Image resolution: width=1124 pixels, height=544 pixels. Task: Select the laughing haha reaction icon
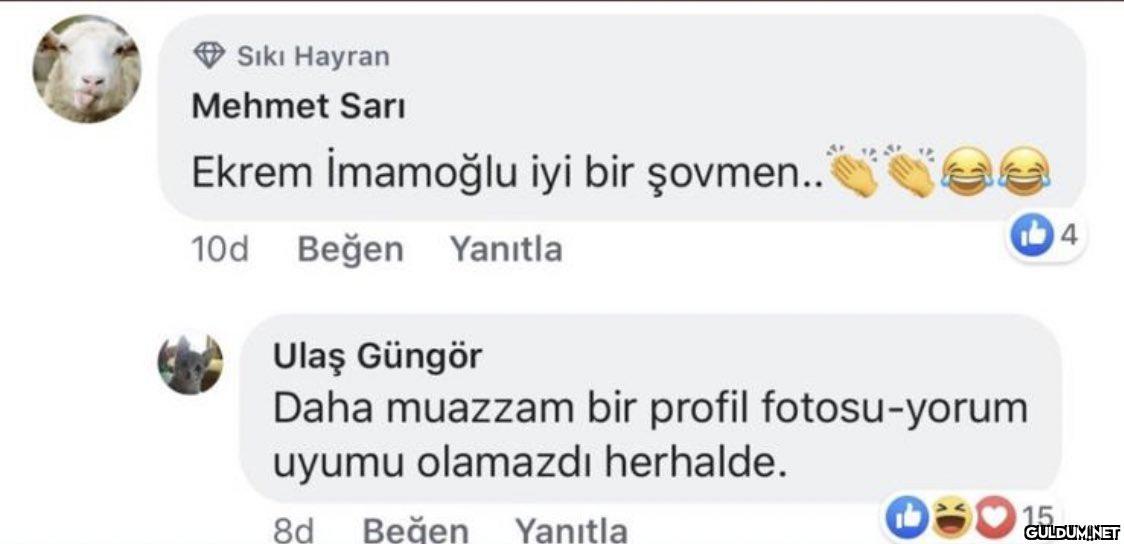click(951, 515)
